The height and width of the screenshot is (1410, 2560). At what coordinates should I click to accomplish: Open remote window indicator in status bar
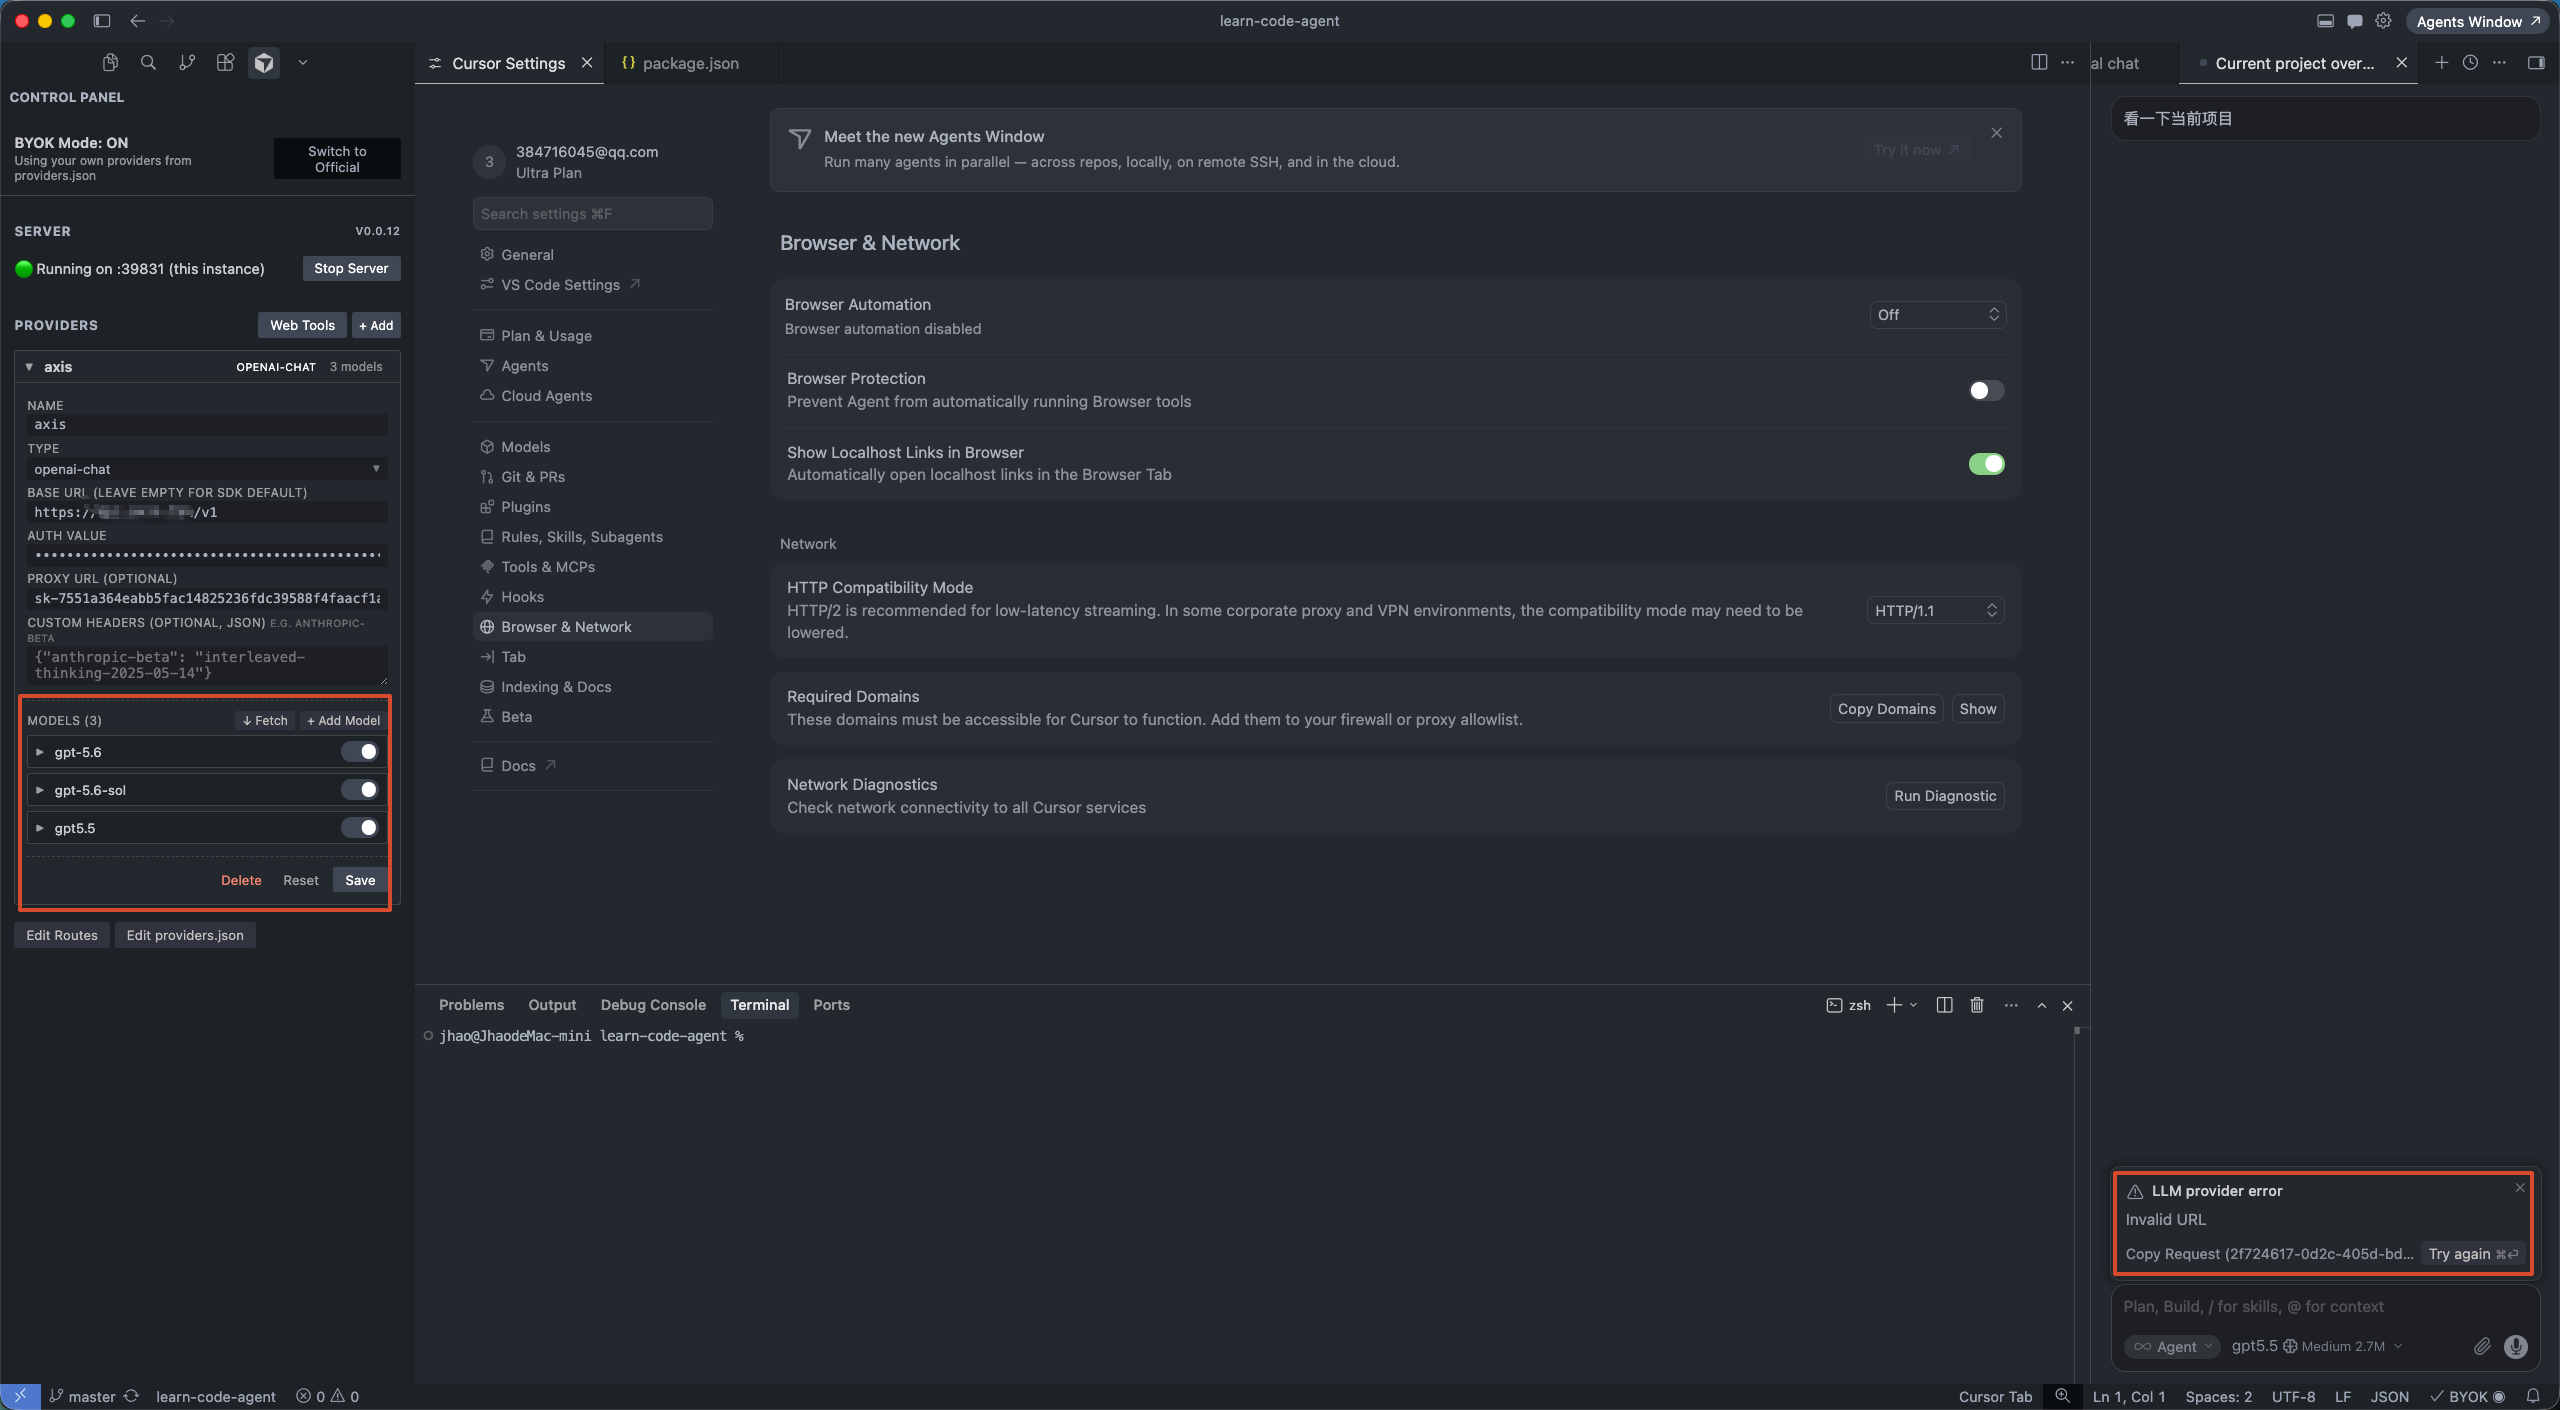20,1396
